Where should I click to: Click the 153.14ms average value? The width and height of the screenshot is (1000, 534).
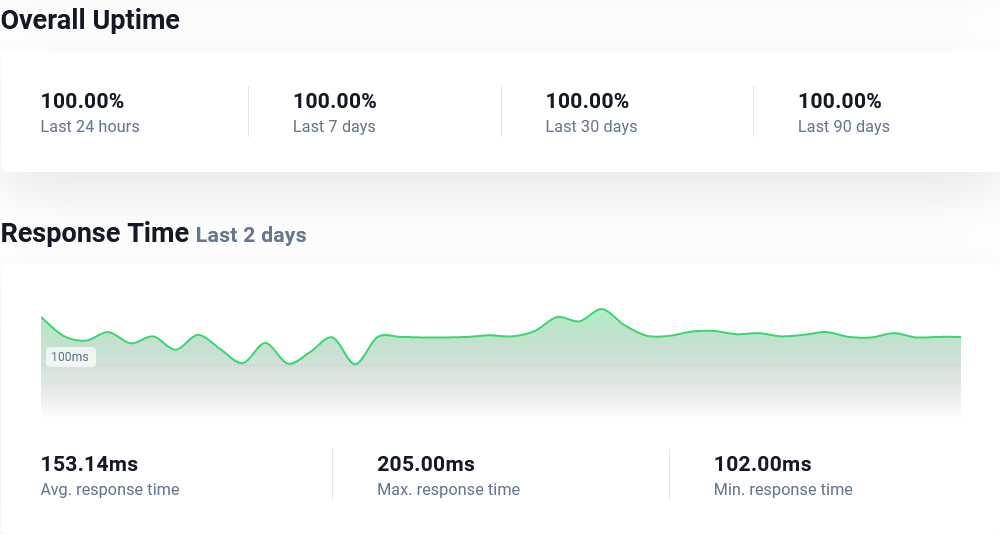tap(89, 464)
